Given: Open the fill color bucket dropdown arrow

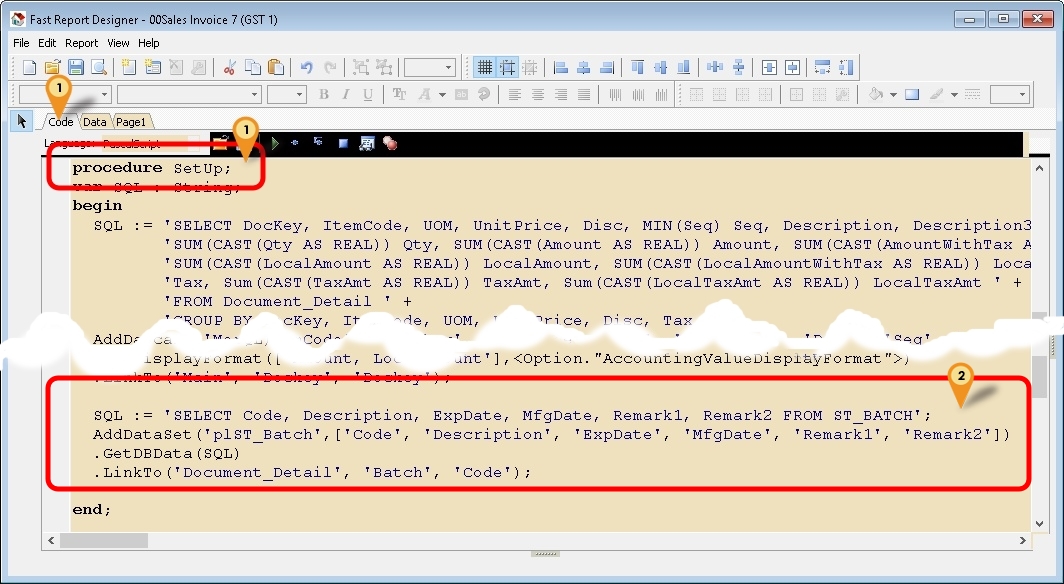Looking at the screenshot, I should (x=893, y=95).
